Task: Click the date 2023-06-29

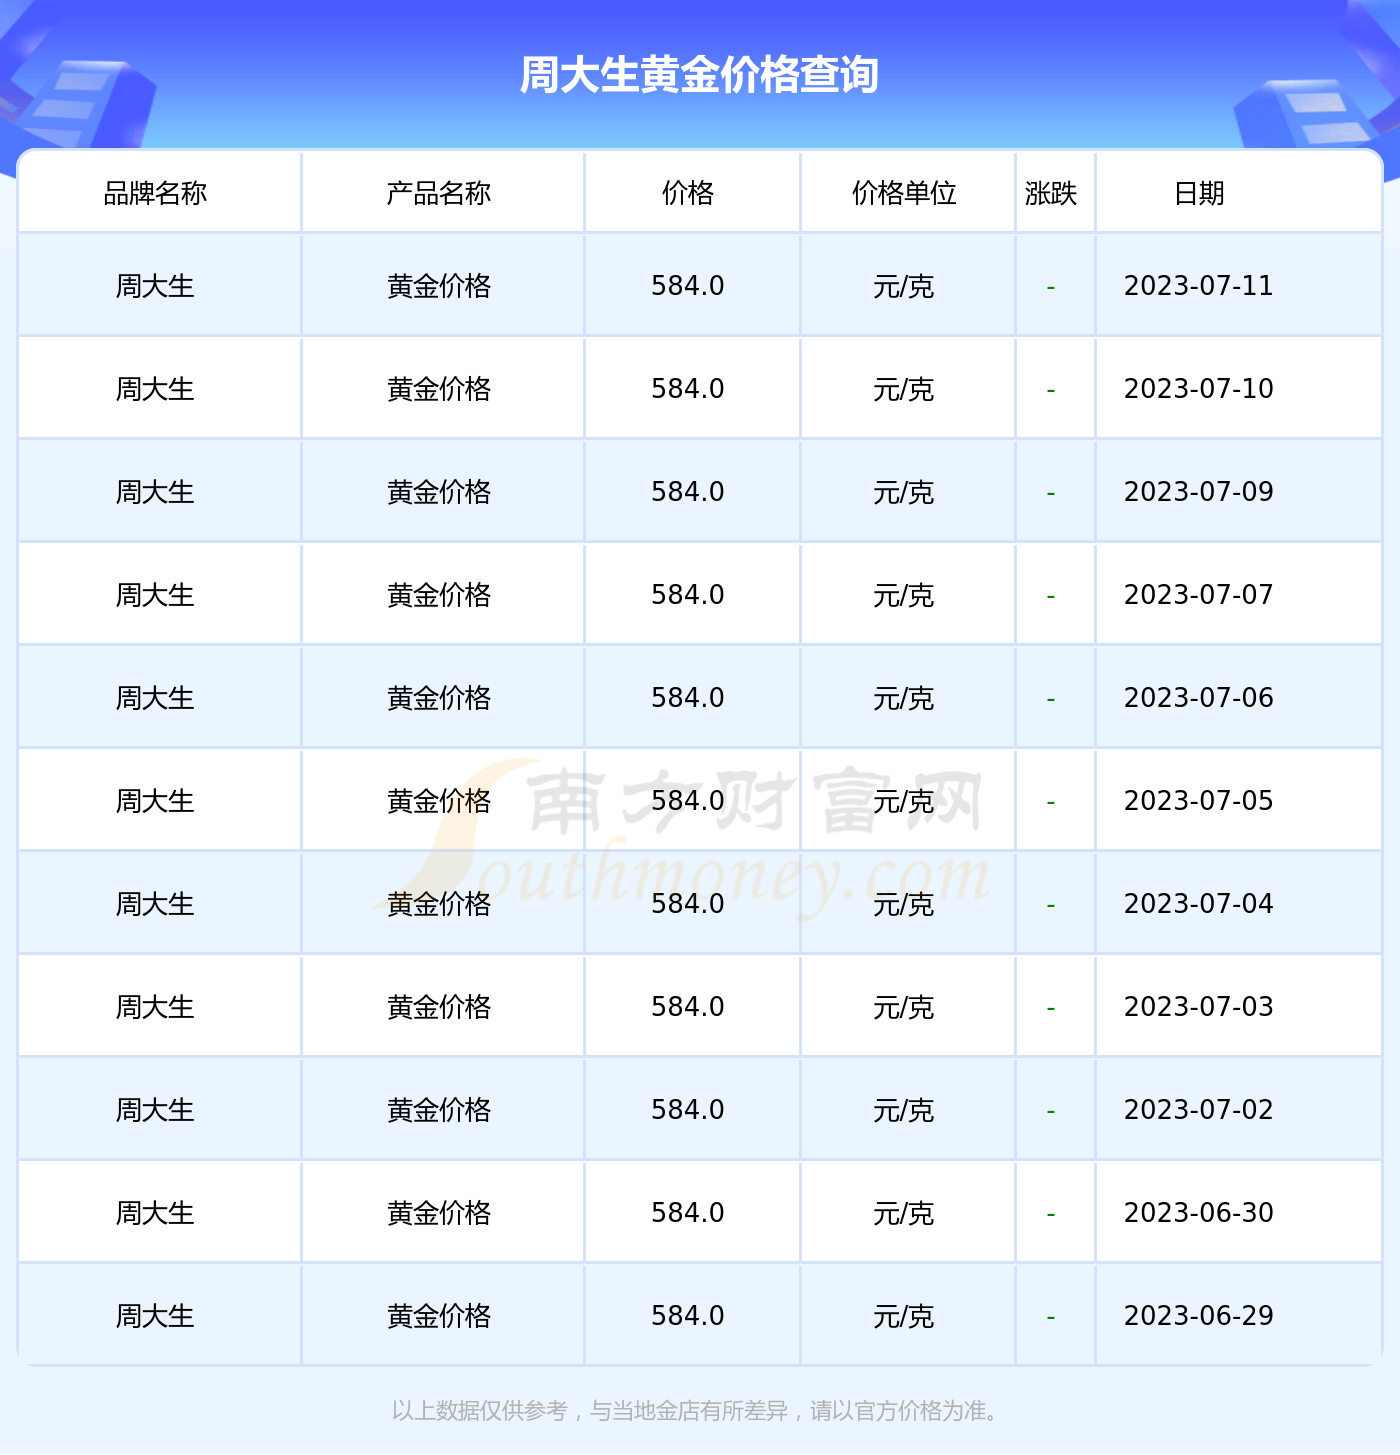Action: coord(1199,1316)
